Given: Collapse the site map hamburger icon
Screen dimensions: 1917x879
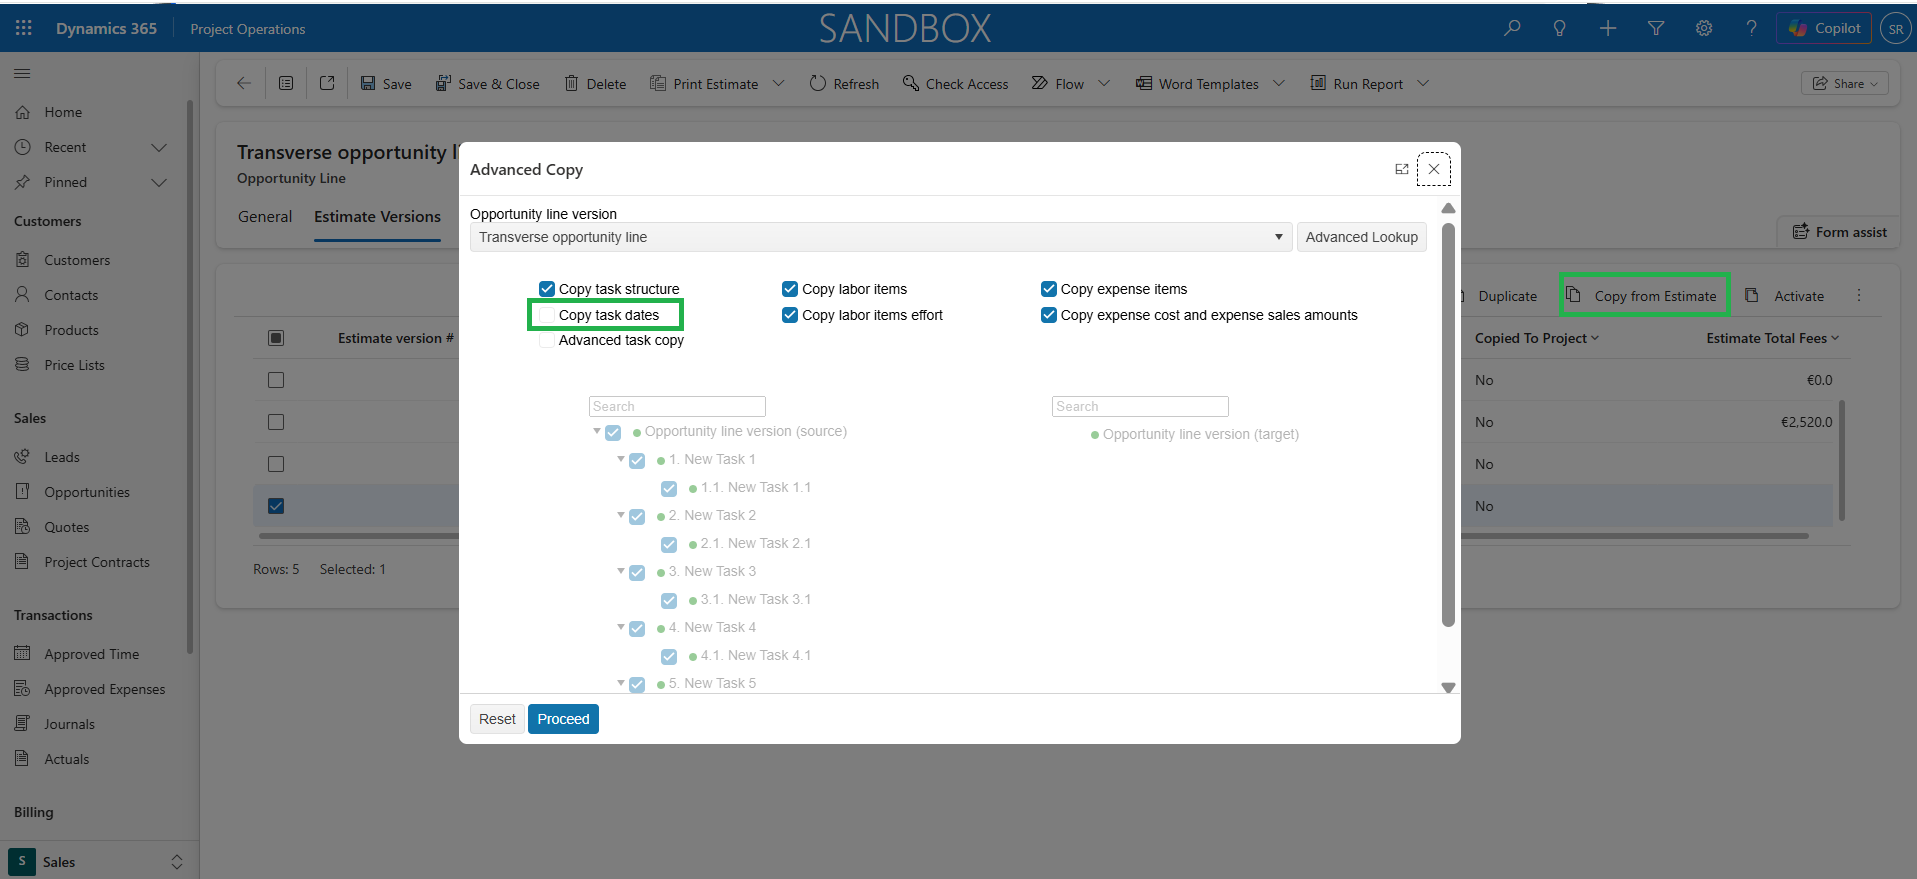Looking at the screenshot, I should tap(22, 73).
